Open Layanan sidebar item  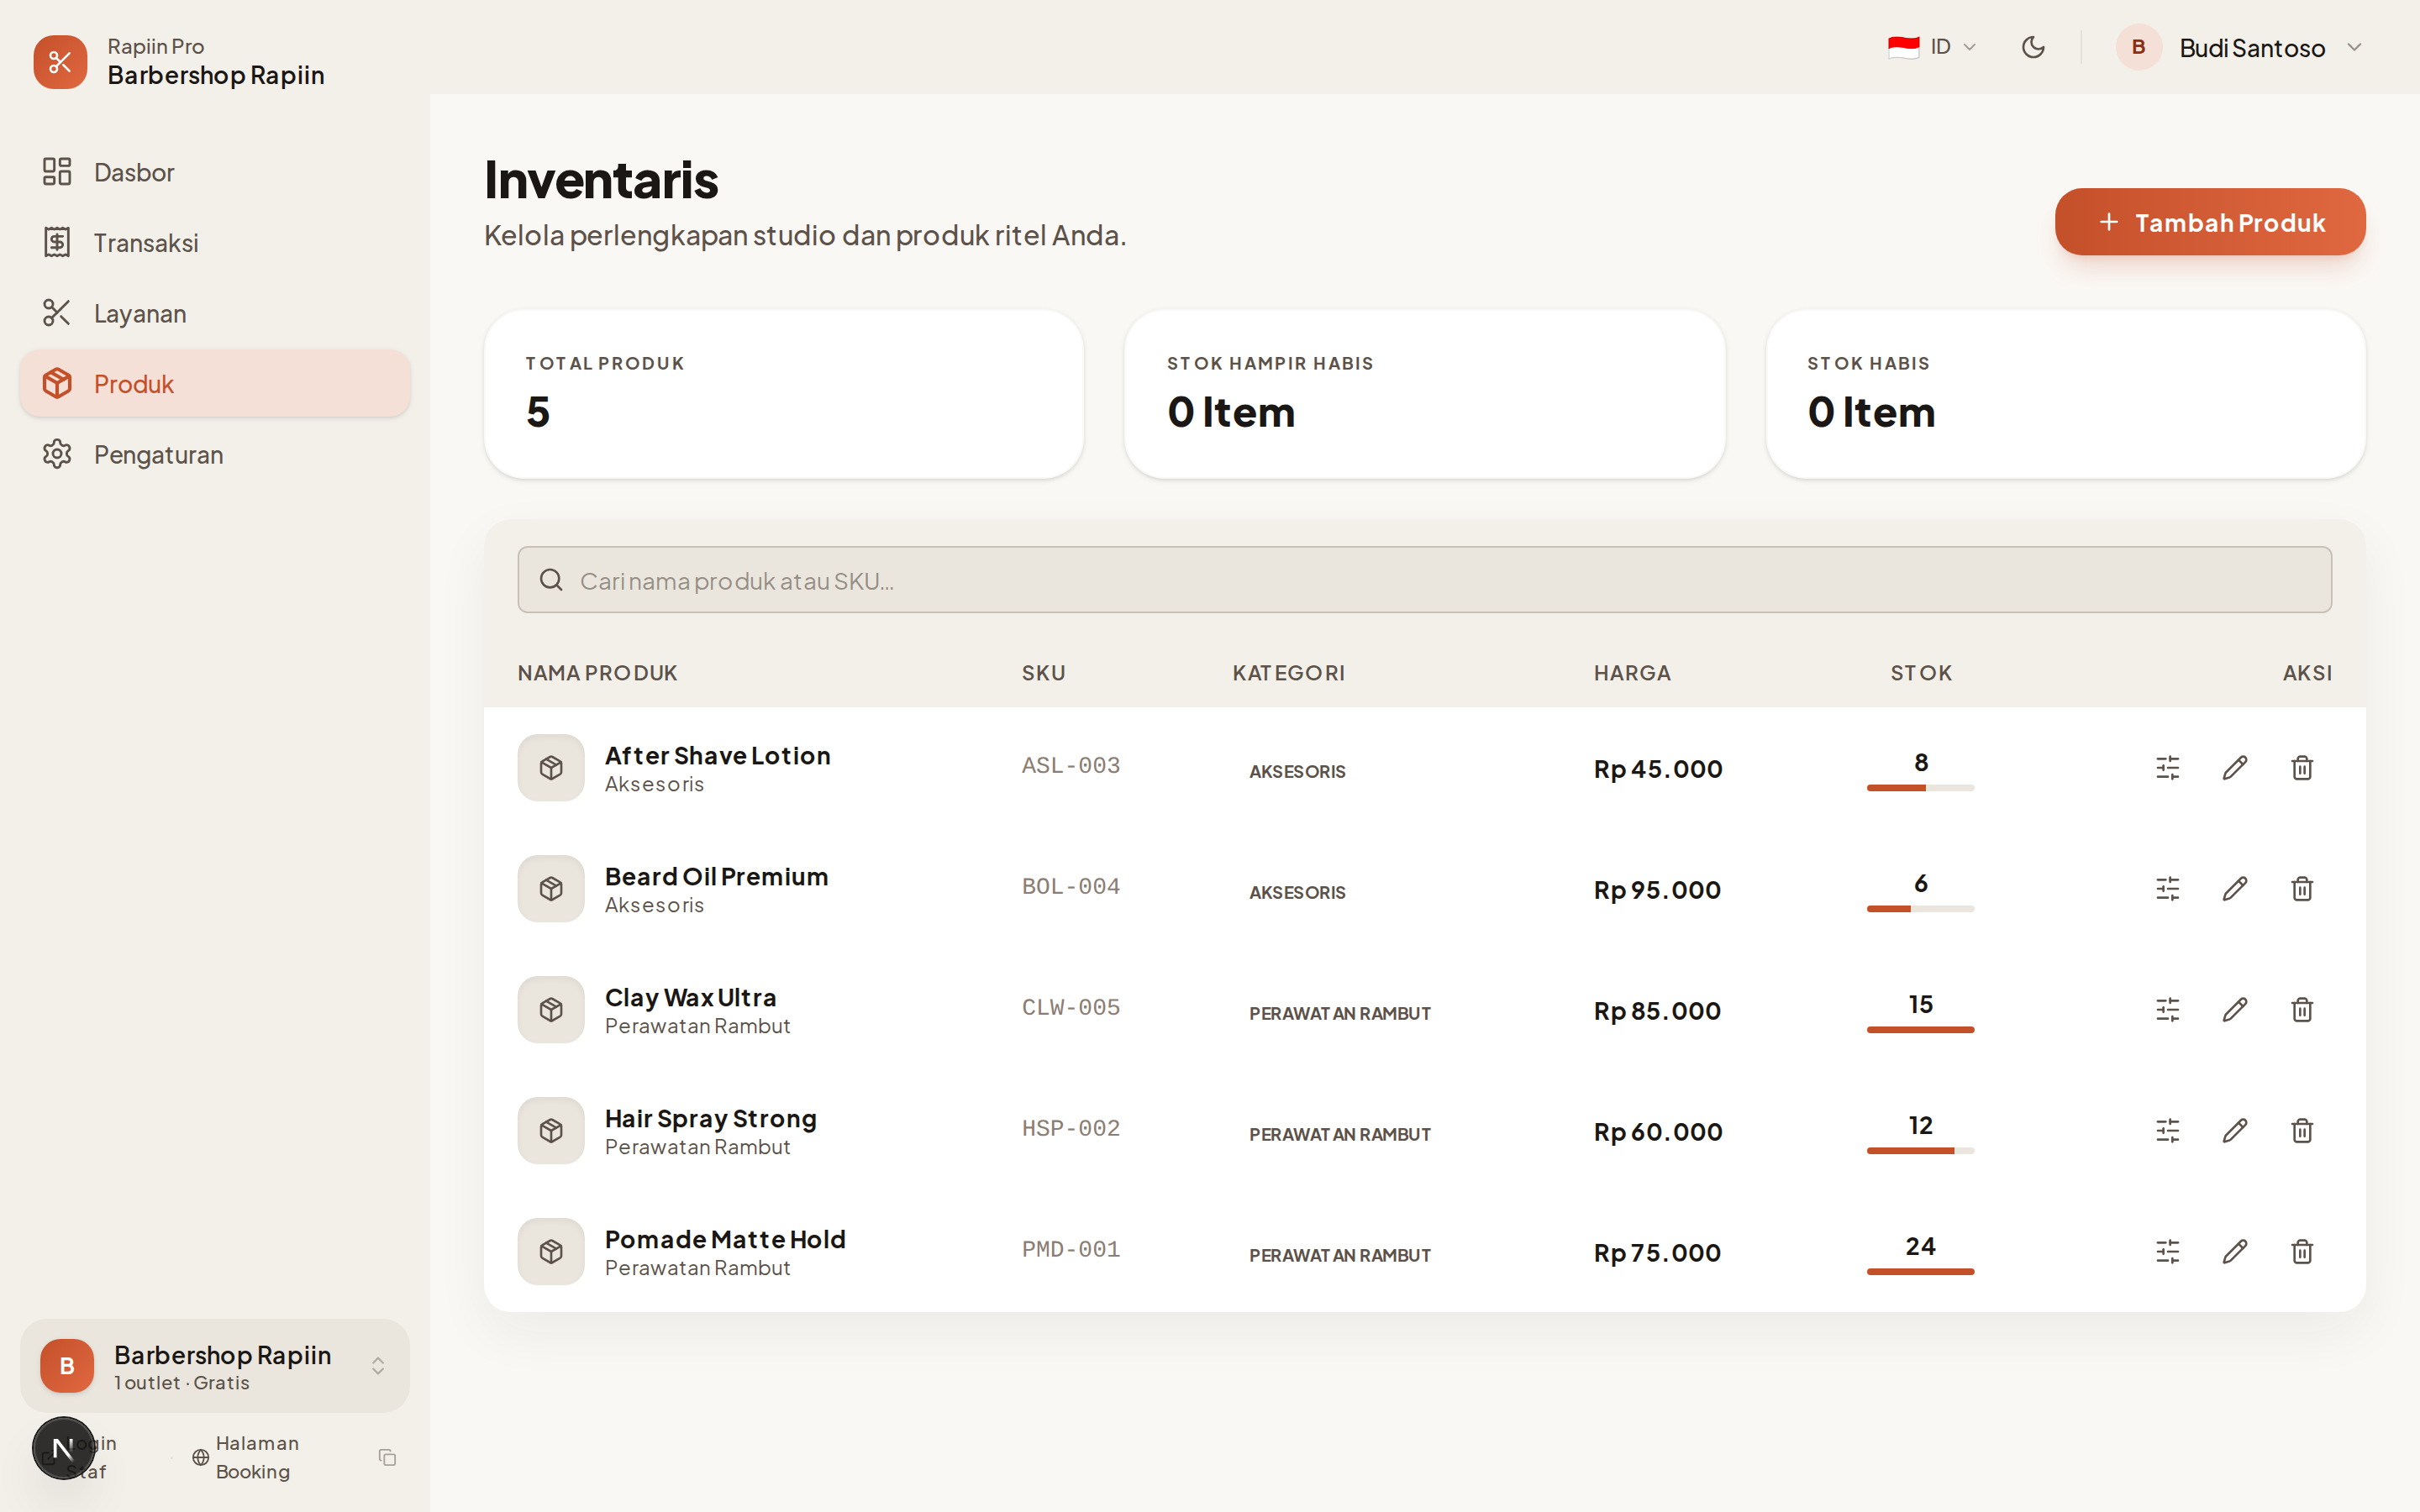click(140, 314)
